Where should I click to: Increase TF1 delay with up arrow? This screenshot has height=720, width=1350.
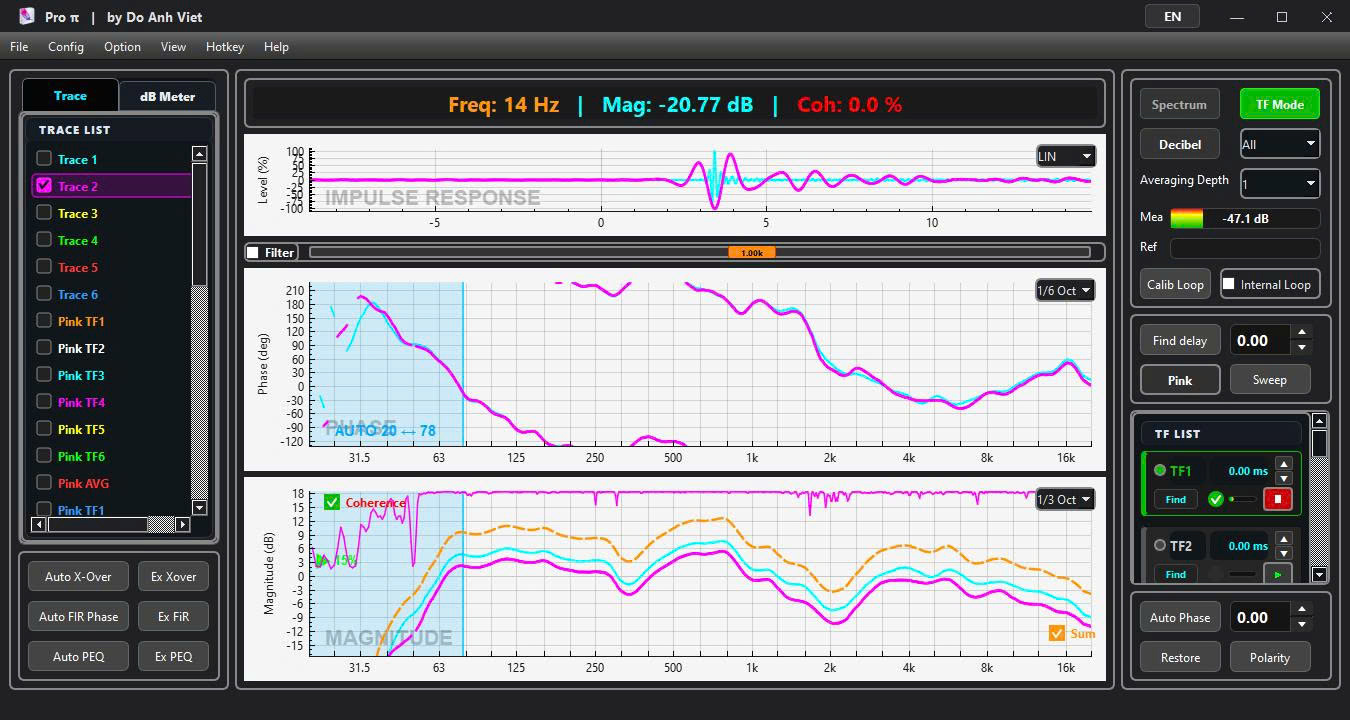click(x=1284, y=463)
